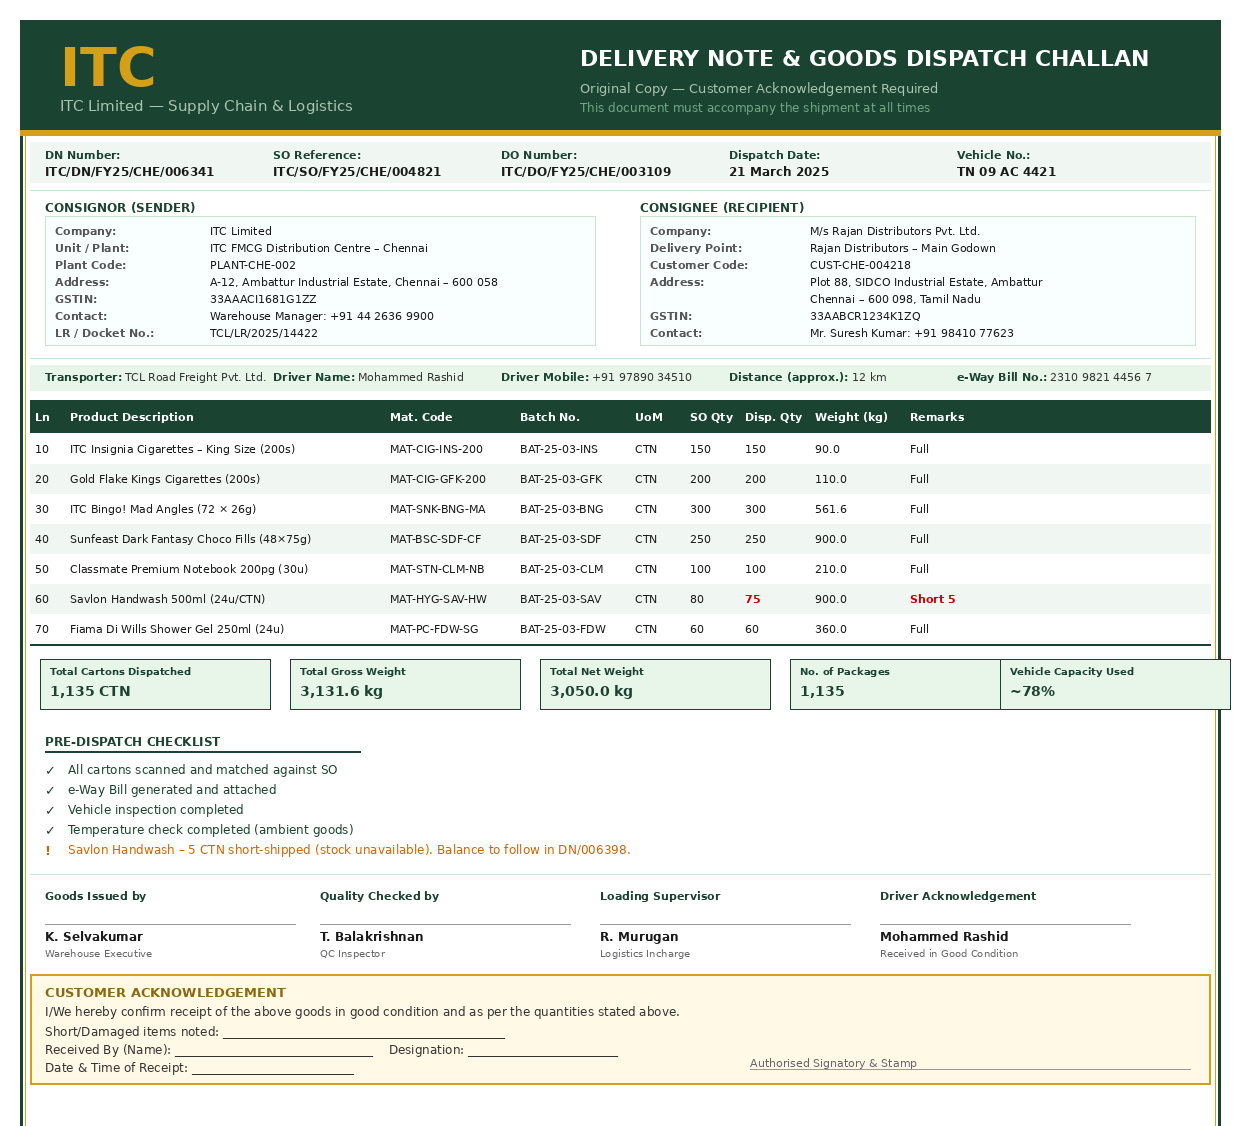Viewport: 1240px width, 1126px height.
Task: Click the checkmark for All cartons scanned
Action: (50, 771)
